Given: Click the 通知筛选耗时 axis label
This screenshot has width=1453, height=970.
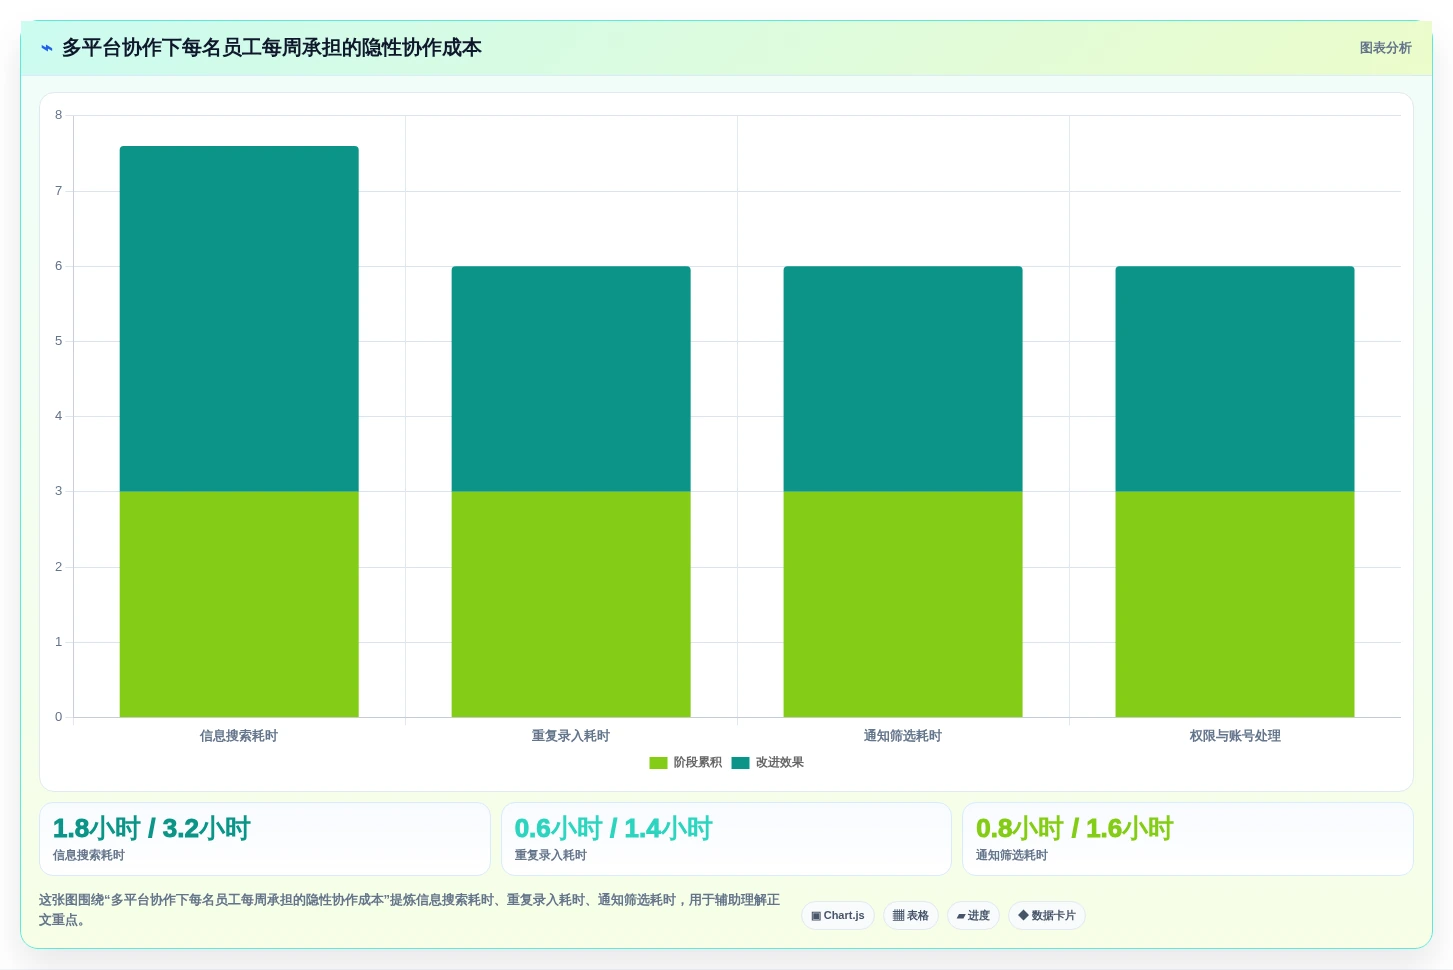Looking at the screenshot, I should (903, 736).
